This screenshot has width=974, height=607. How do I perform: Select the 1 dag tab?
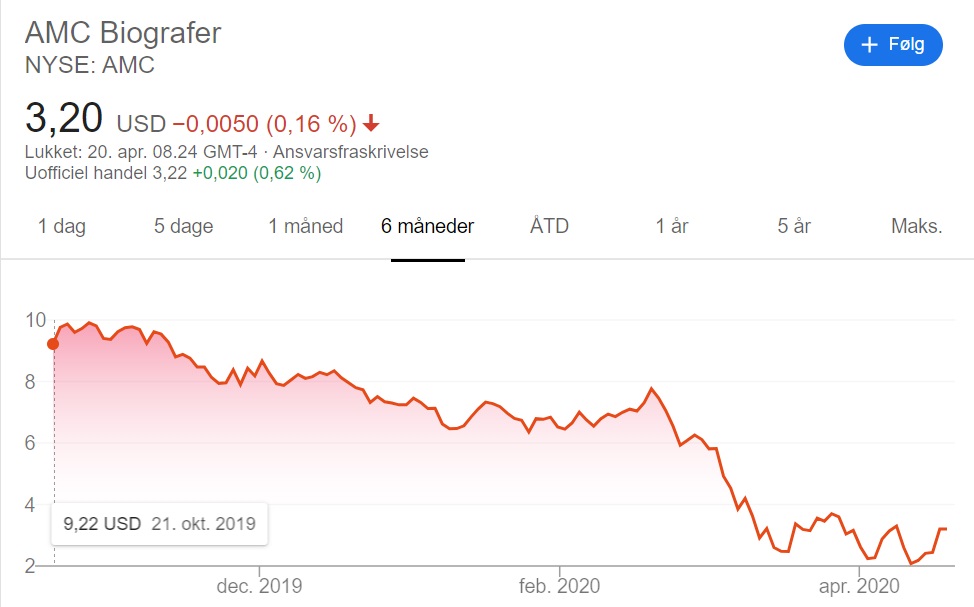click(61, 226)
